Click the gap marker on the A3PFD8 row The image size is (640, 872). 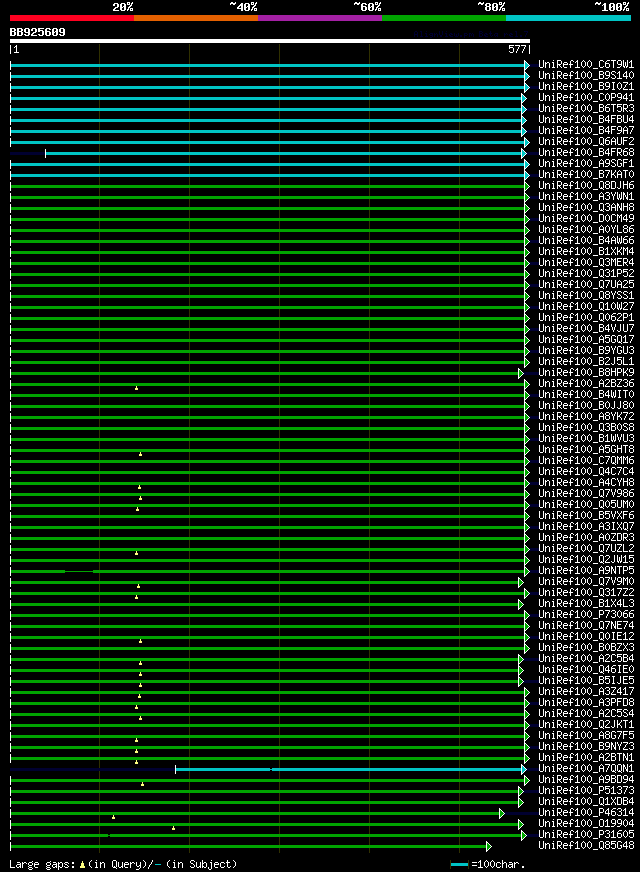click(136, 707)
